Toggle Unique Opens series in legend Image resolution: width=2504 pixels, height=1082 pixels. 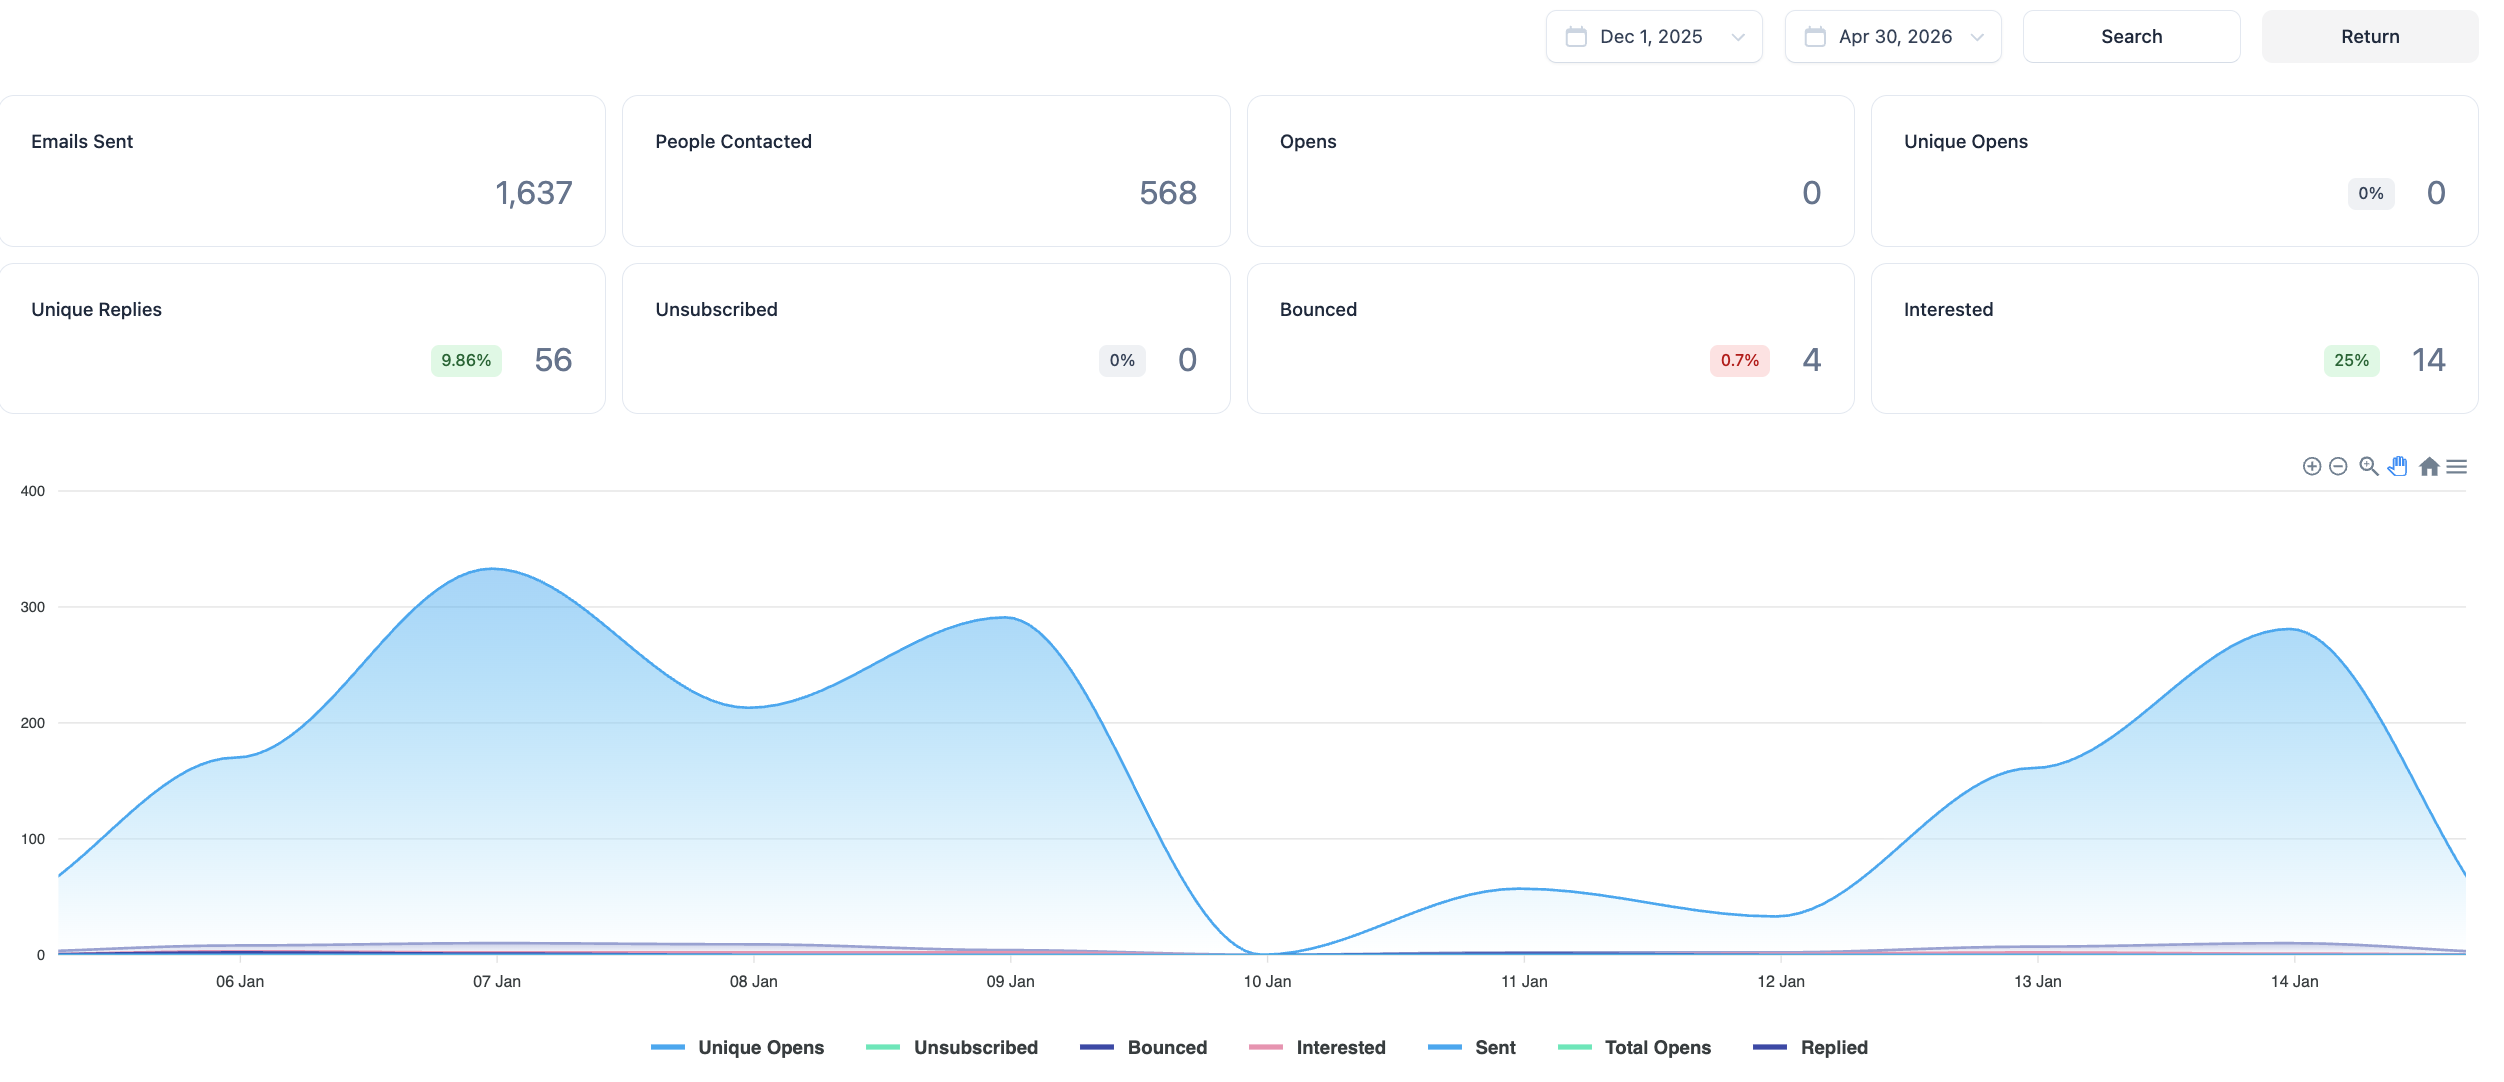pyautogui.click(x=737, y=1047)
